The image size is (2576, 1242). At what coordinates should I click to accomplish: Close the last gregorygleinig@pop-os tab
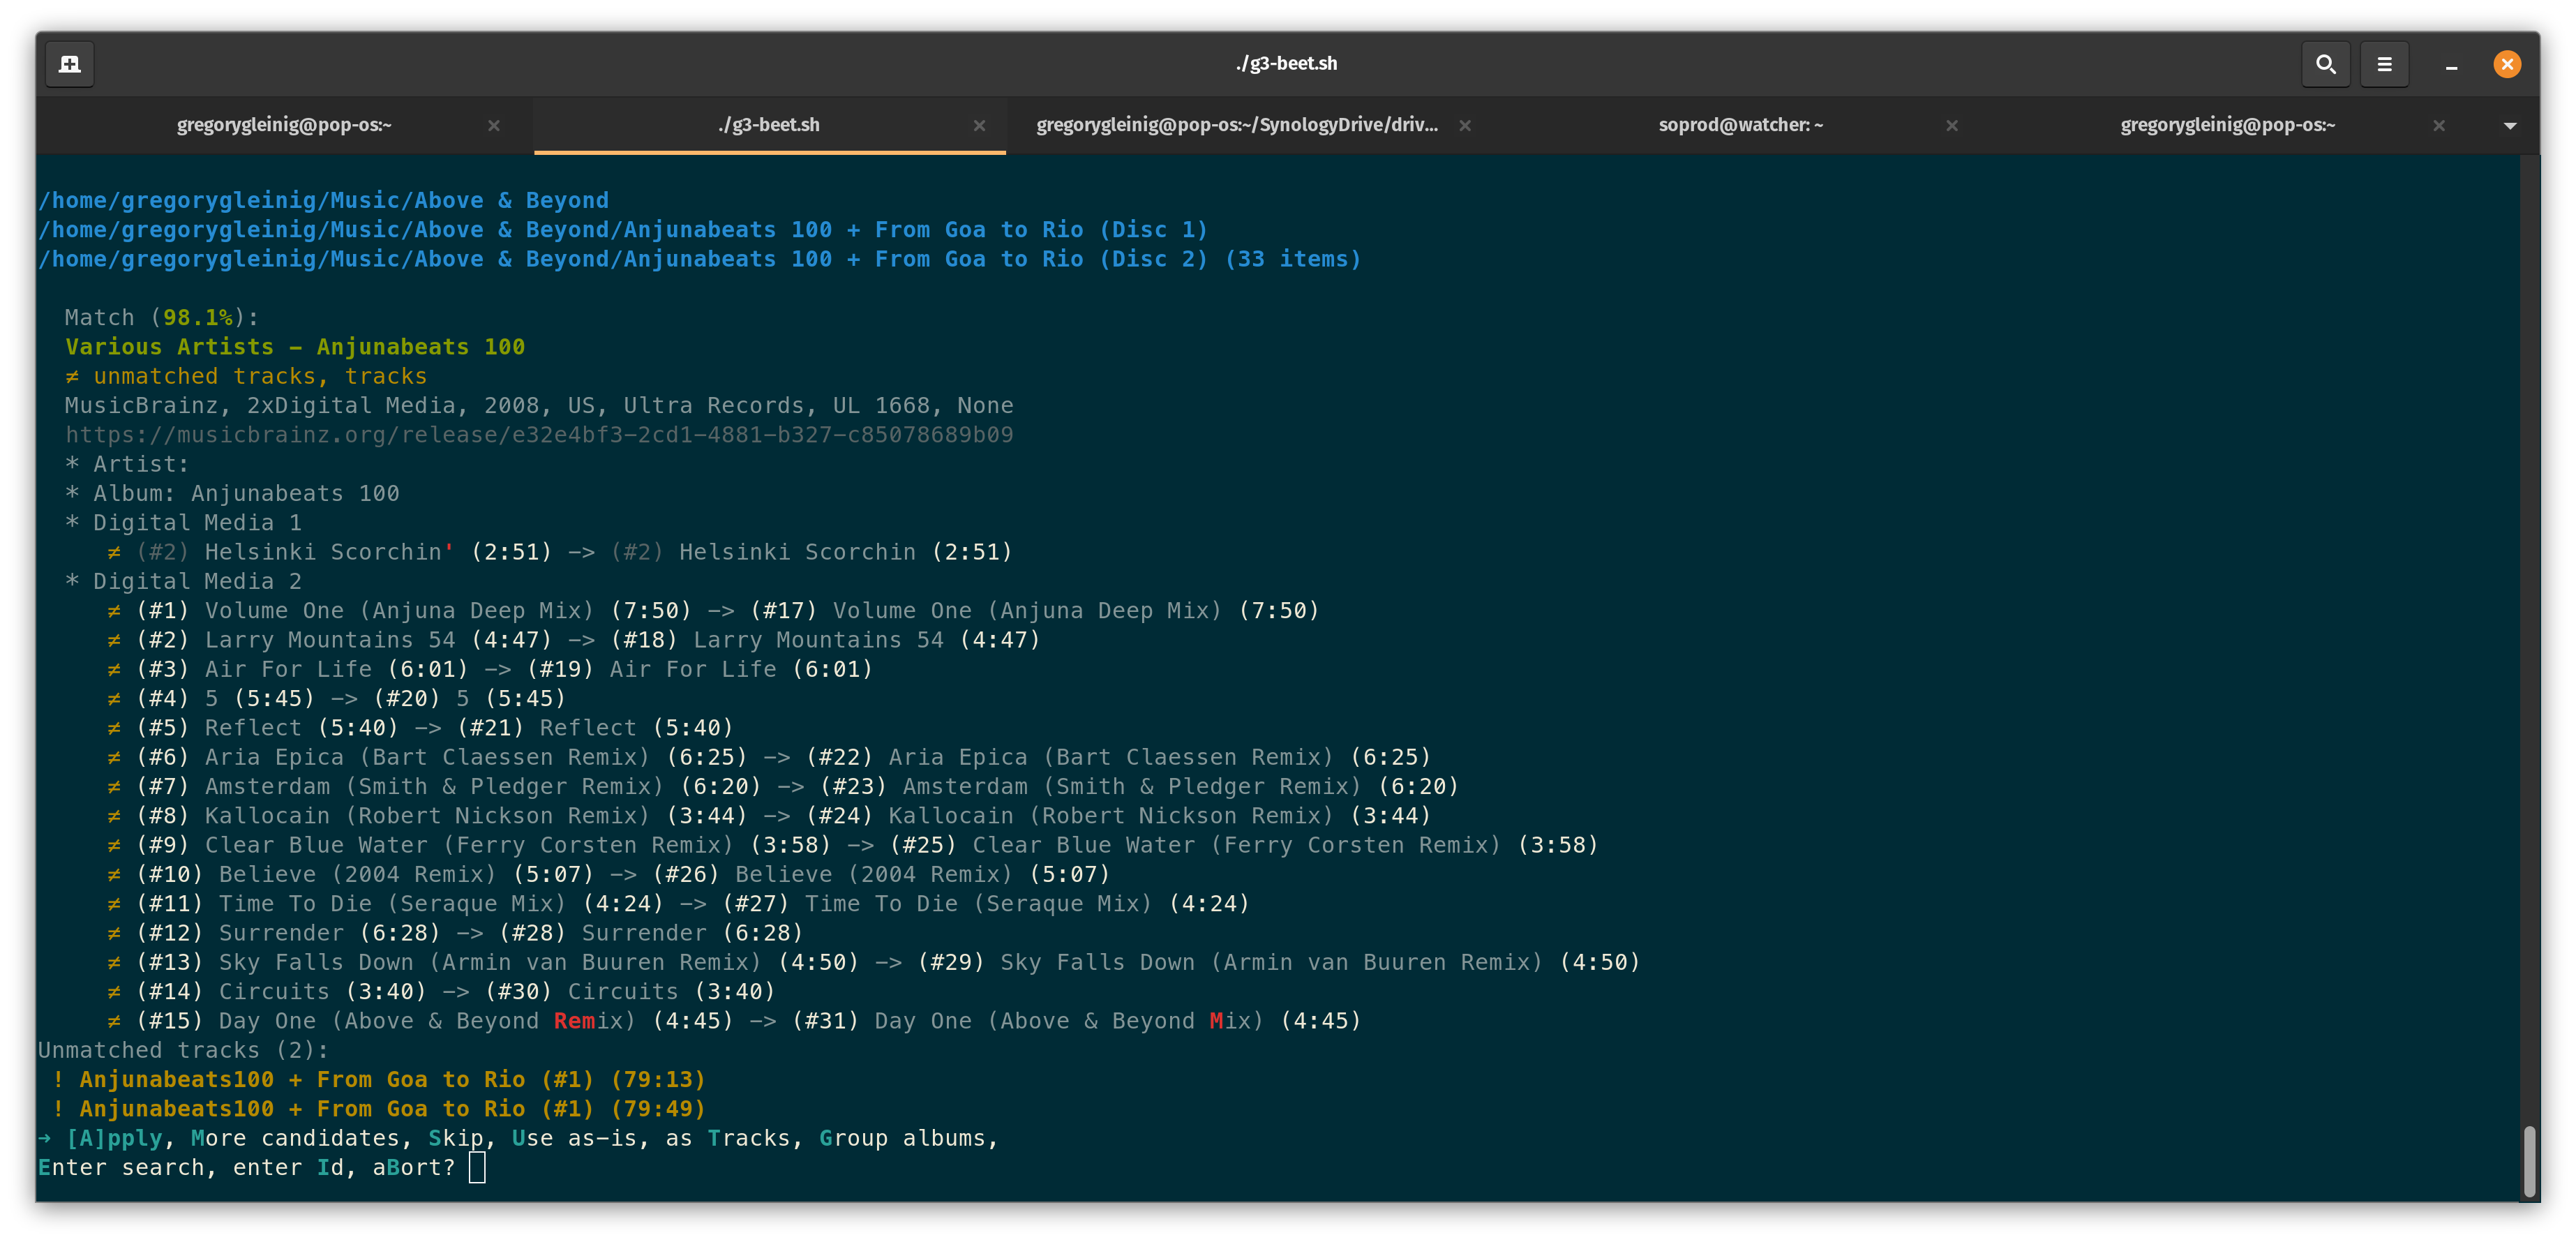point(2438,126)
